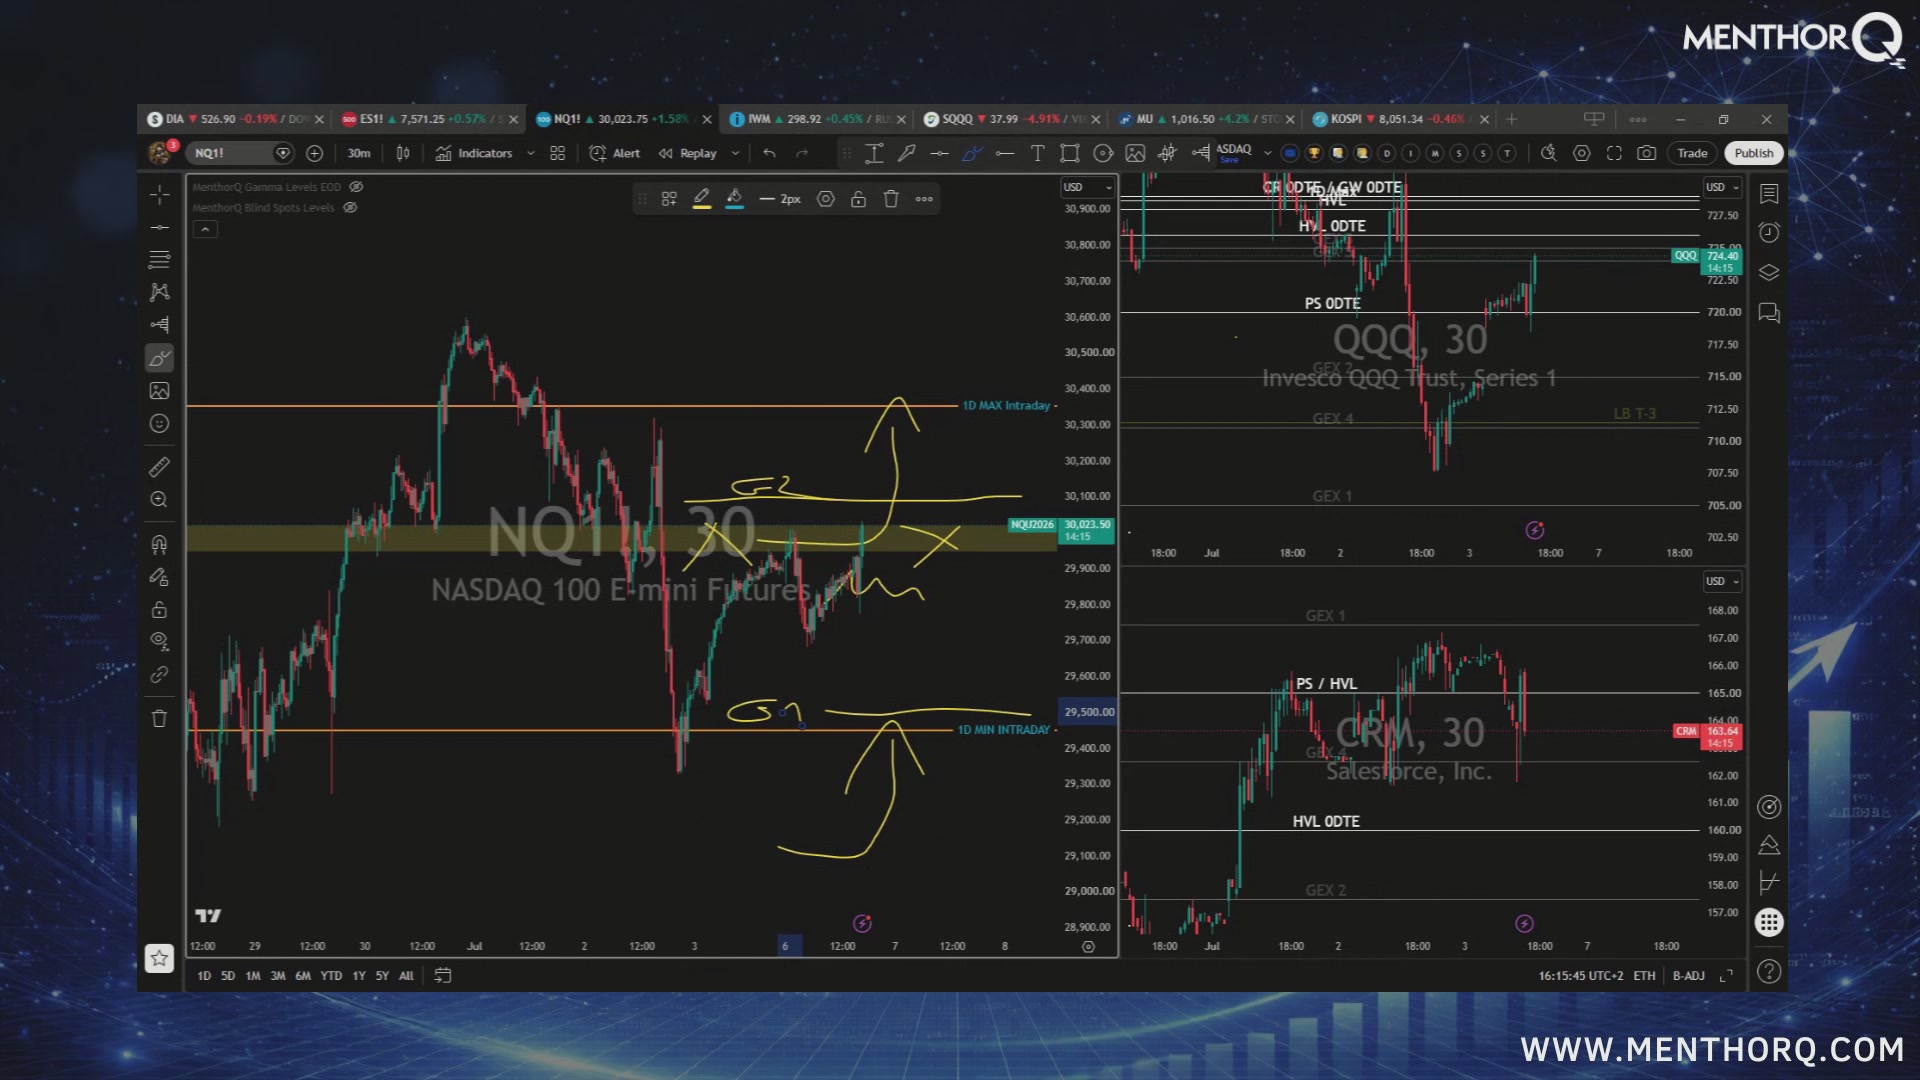This screenshot has width=1920, height=1080.
Task: Change the blue fill color swatch
Action: pyautogui.click(x=735, y=199)
